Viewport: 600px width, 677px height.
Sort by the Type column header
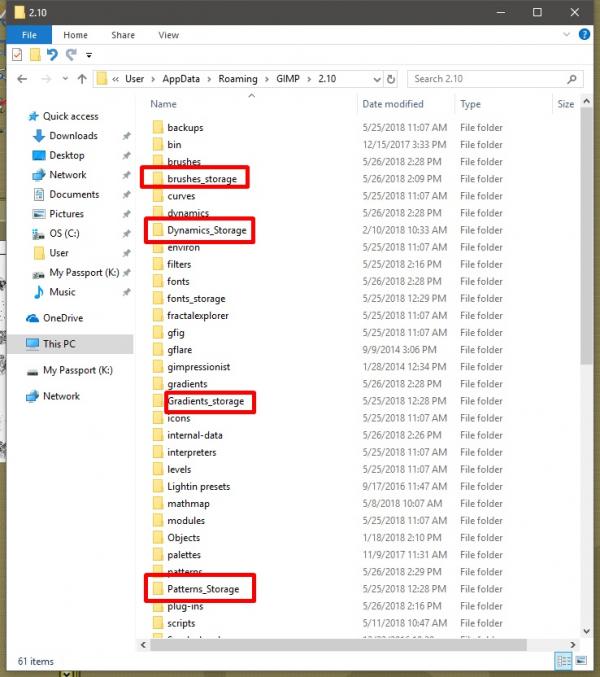coord(470,104)
